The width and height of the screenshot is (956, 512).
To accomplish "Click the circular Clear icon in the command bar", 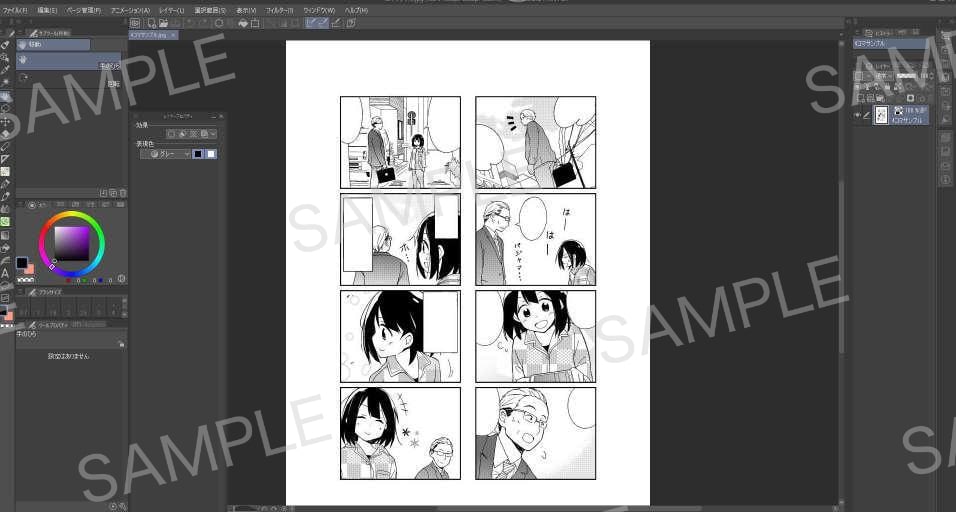I will 219,23.
